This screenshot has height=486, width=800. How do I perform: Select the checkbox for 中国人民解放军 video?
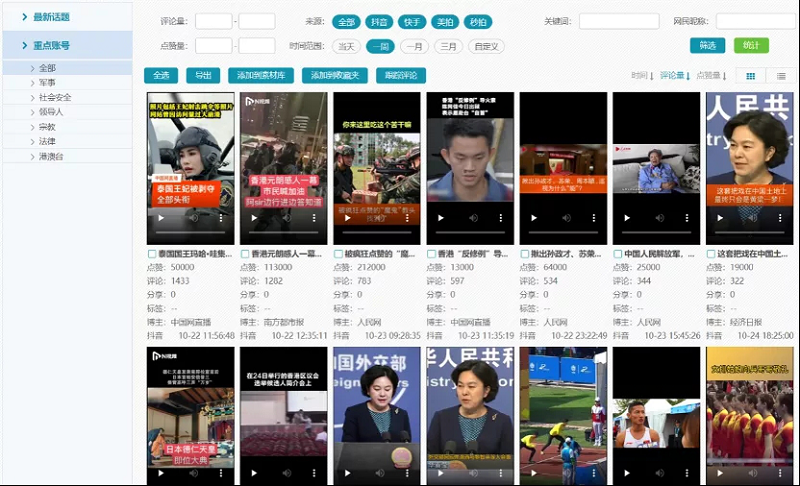(x=618, y=254)
